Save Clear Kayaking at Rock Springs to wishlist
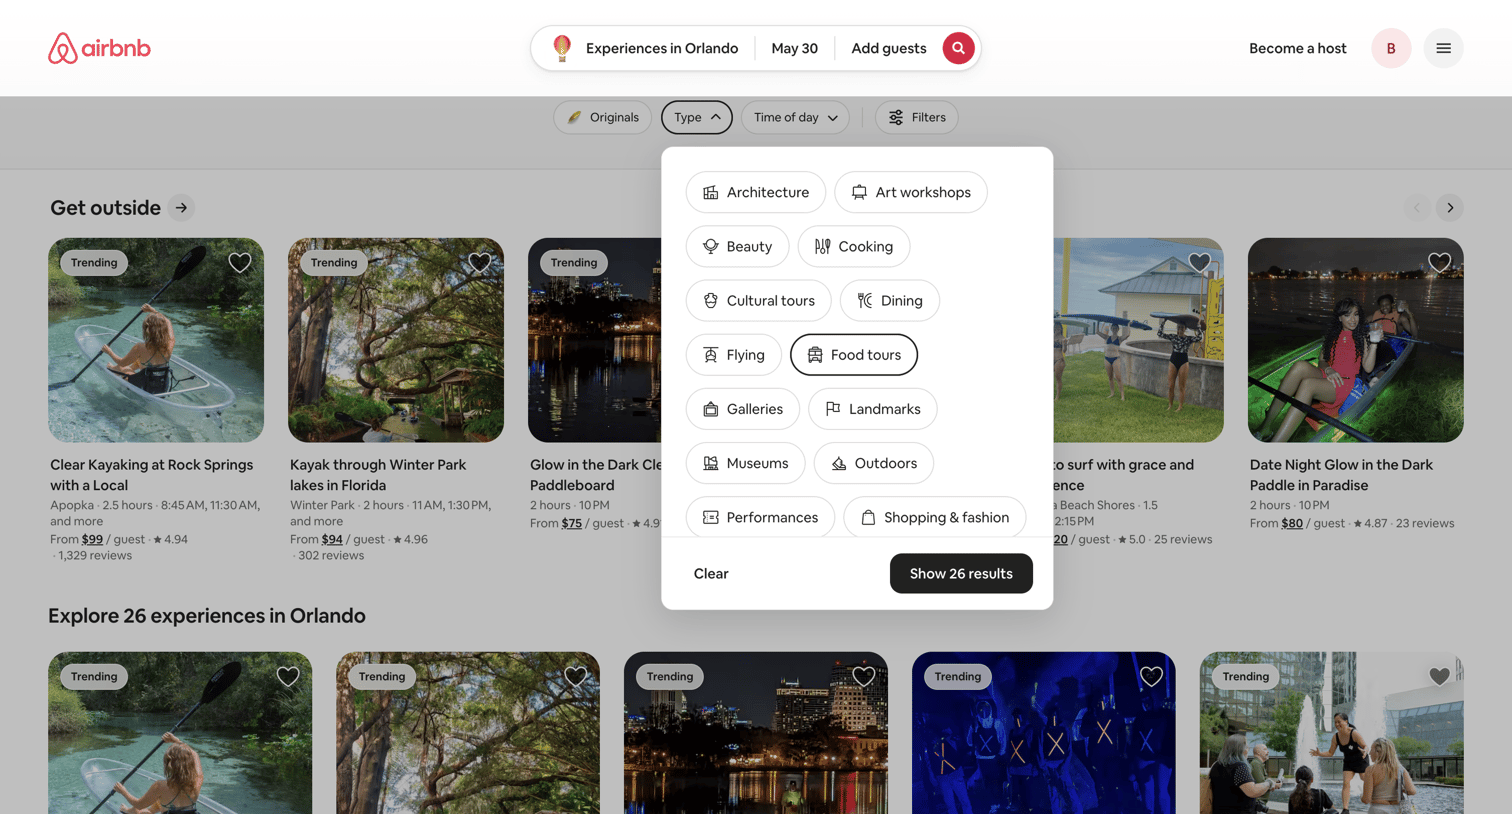The height and width of the screenshot is (814, 1512). tap(240, 263)
